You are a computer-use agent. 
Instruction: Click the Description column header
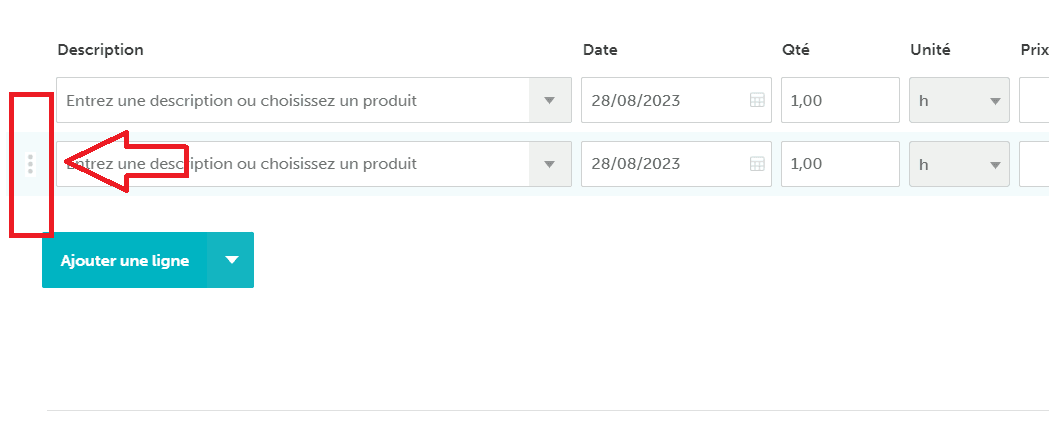[100, 50]
